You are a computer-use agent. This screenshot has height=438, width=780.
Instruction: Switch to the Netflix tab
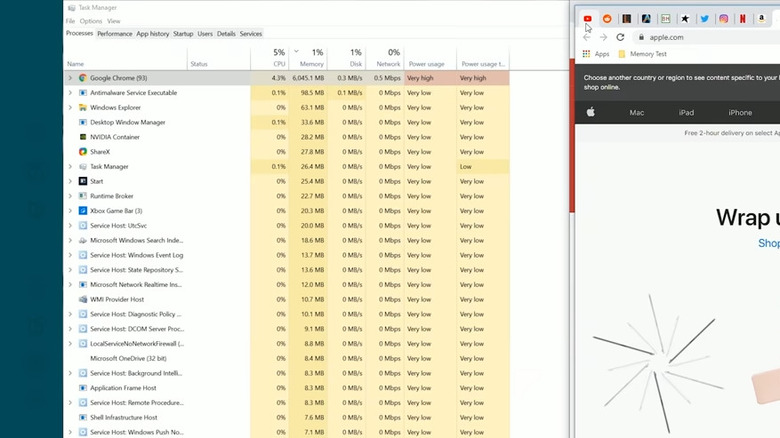point(743,18)
